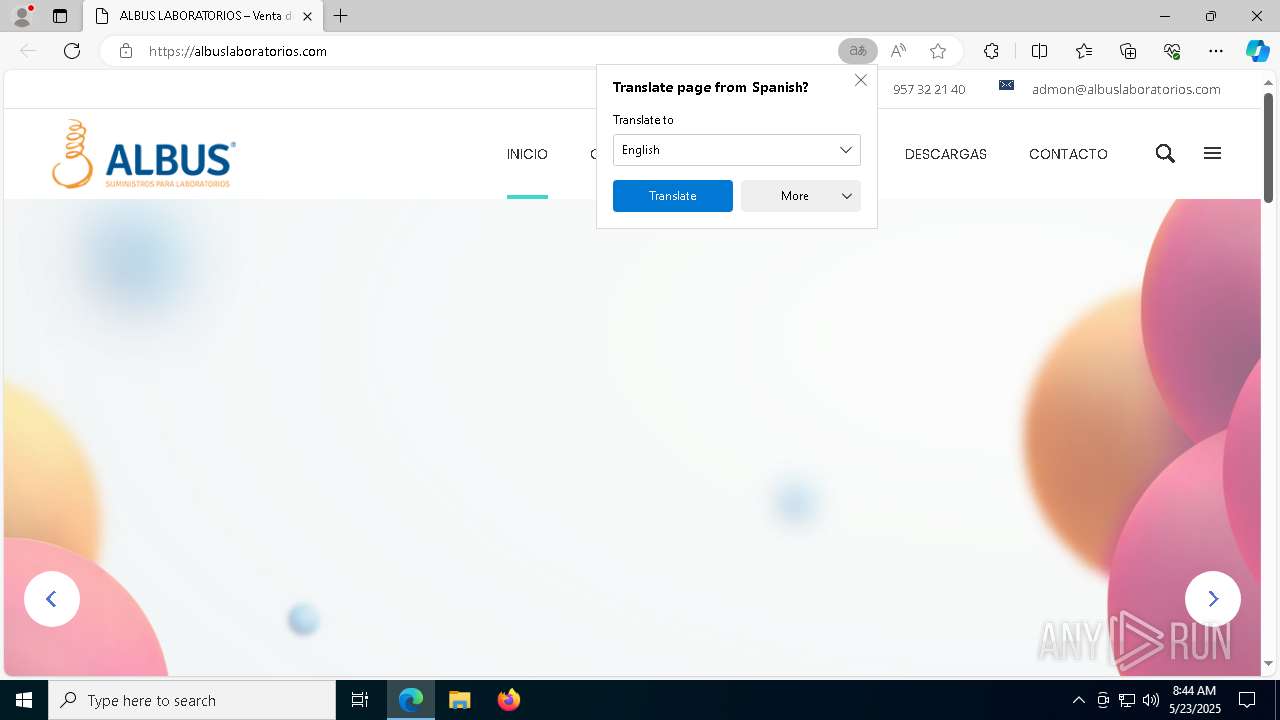Open Settings and more ellipsis menu
Image resolution: width=1280 pixels, height=720 pixels.
[1216, 51]
